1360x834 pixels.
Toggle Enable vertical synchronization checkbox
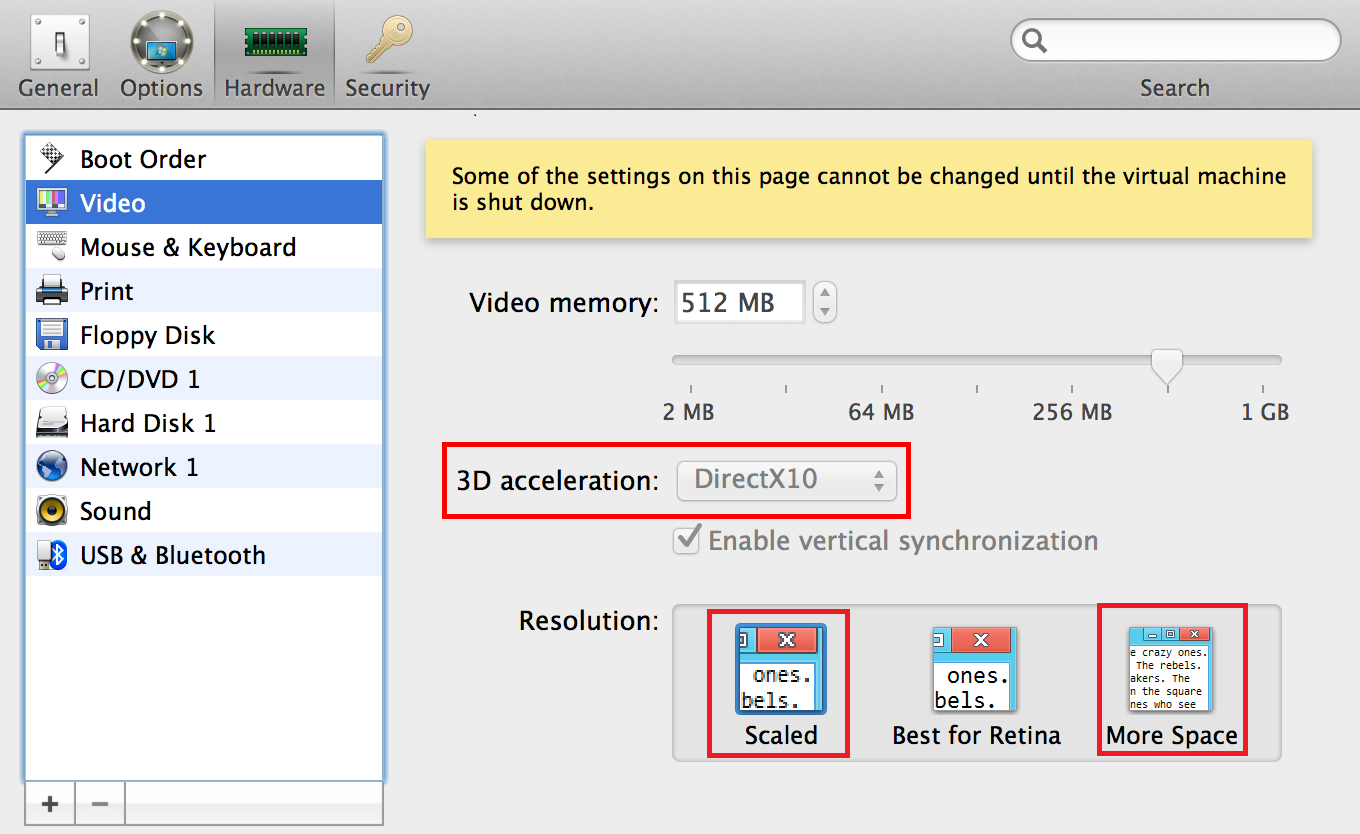[x=687, y=540]
